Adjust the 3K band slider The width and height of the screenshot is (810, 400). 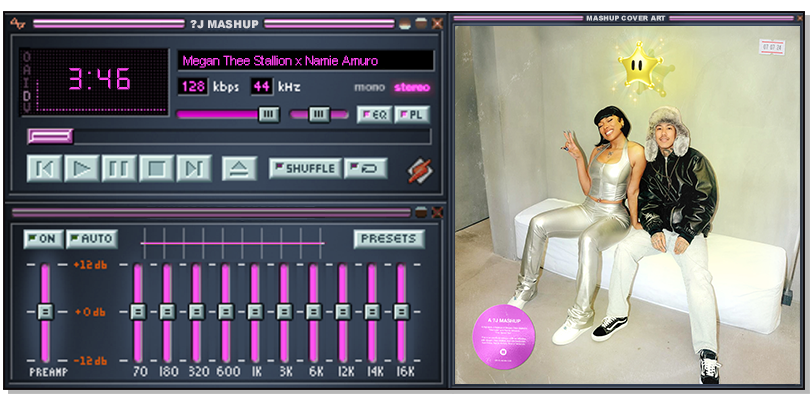(284, 312)
